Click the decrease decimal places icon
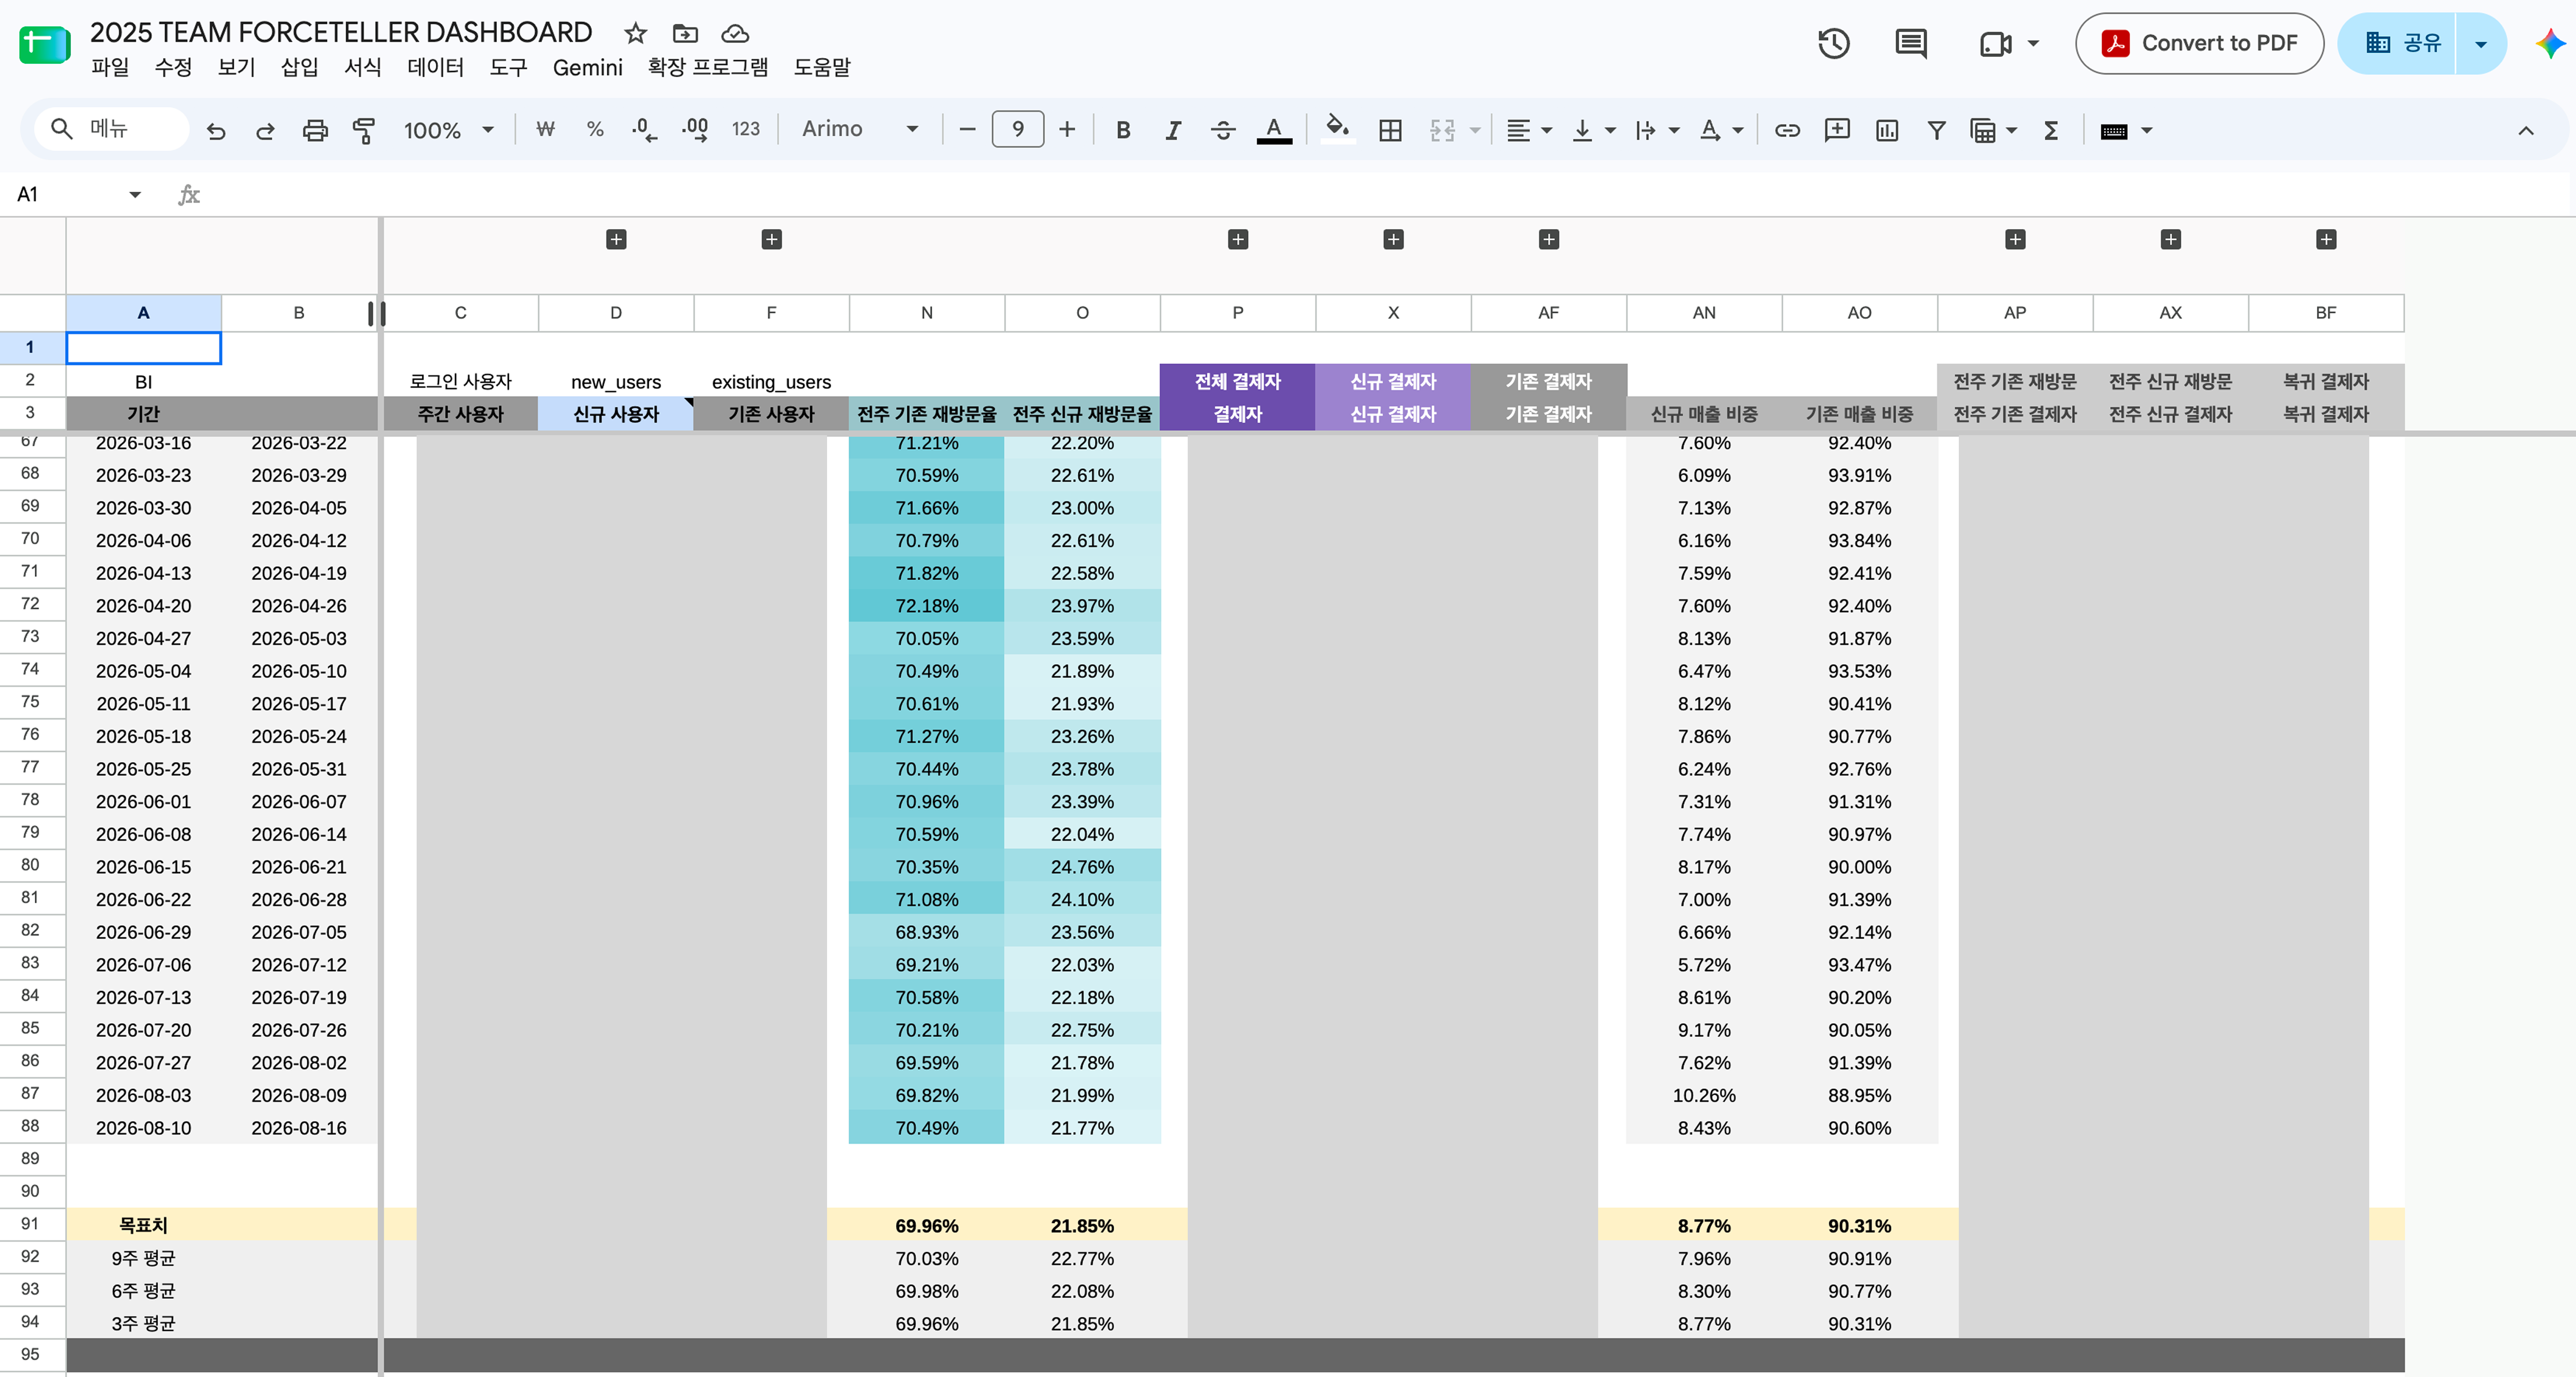Image resolution: width=2576 pixels, height=1377 pixels. coord(644,129)
